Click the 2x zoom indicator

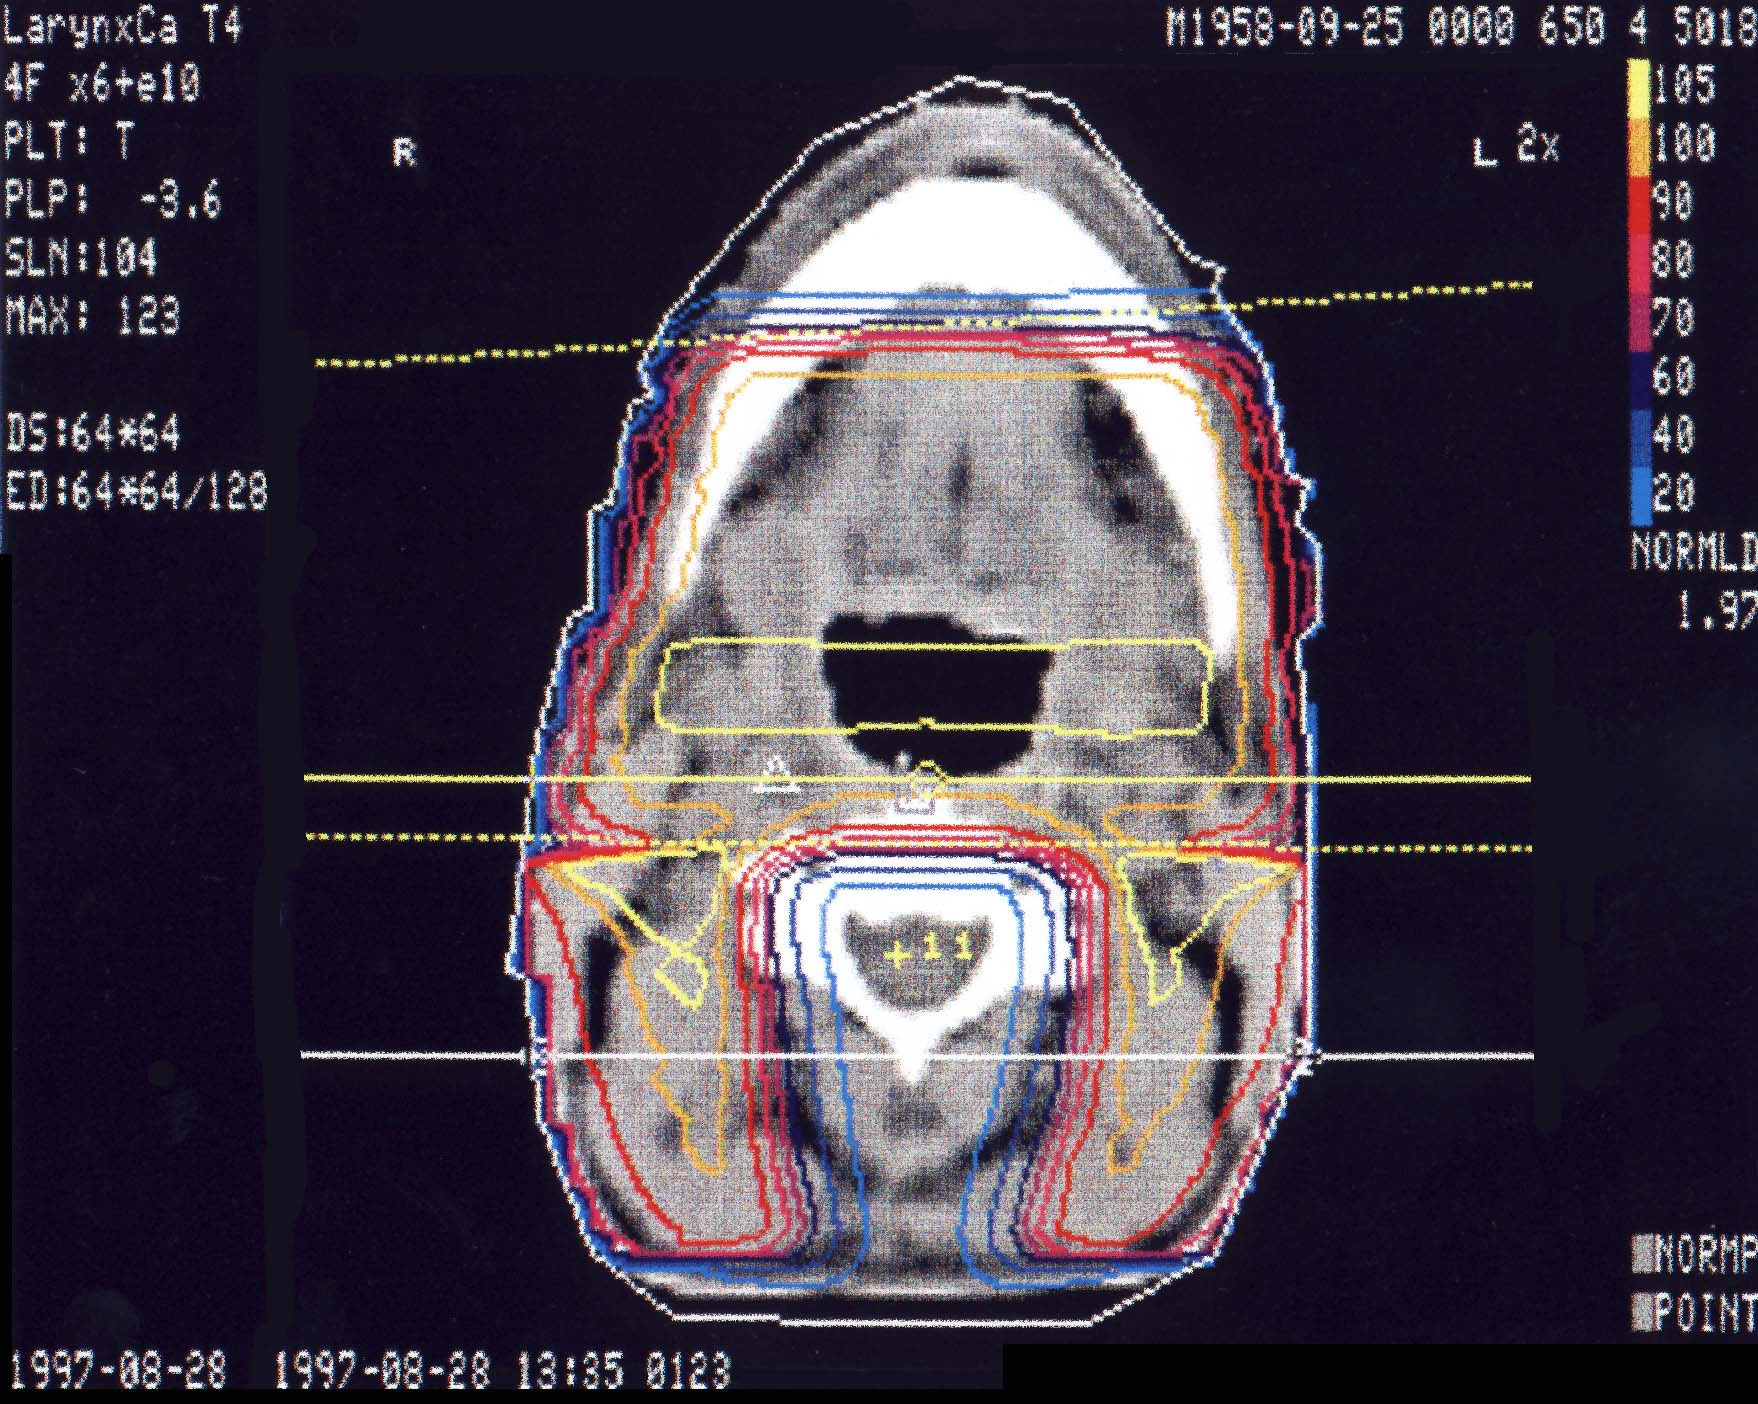coord(1537,147)
